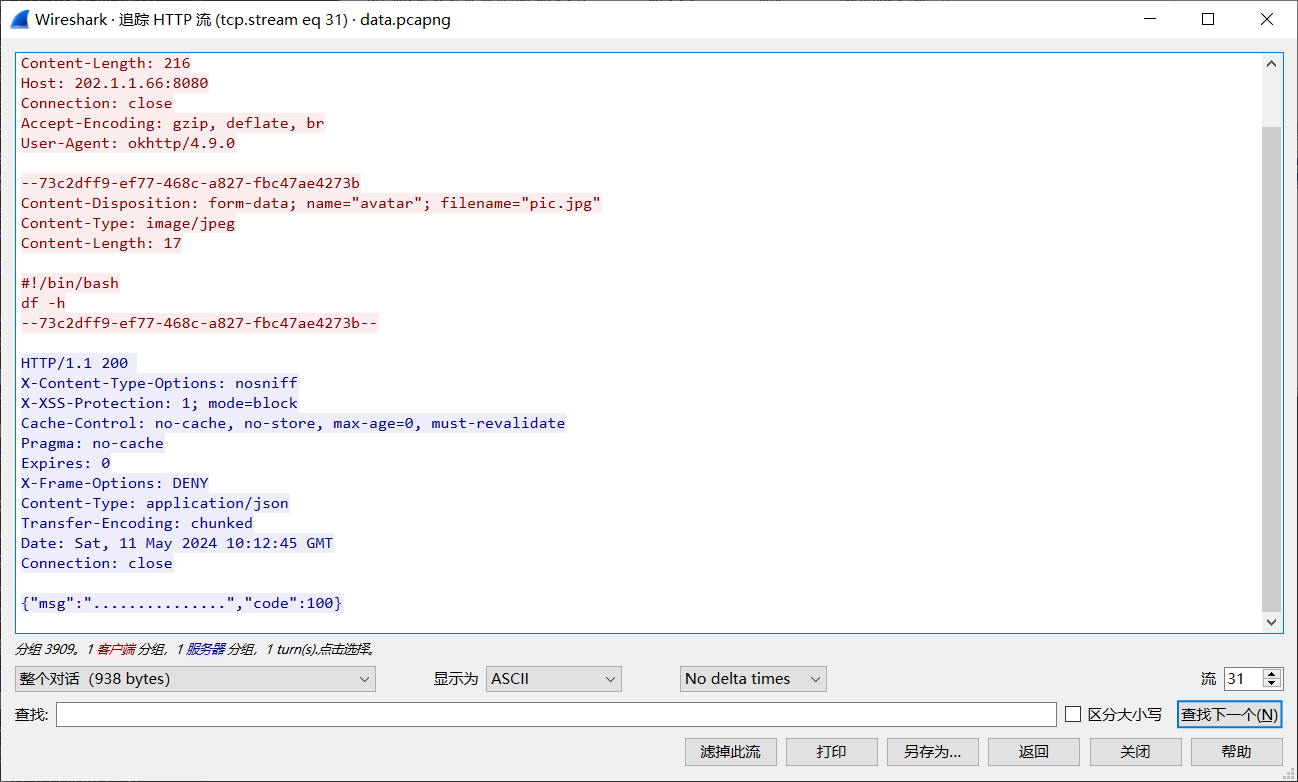Click the Content-Length: 17 line
Viewport: 1298px width, 782px height.
pyautogui.click(x=101, y=243)
